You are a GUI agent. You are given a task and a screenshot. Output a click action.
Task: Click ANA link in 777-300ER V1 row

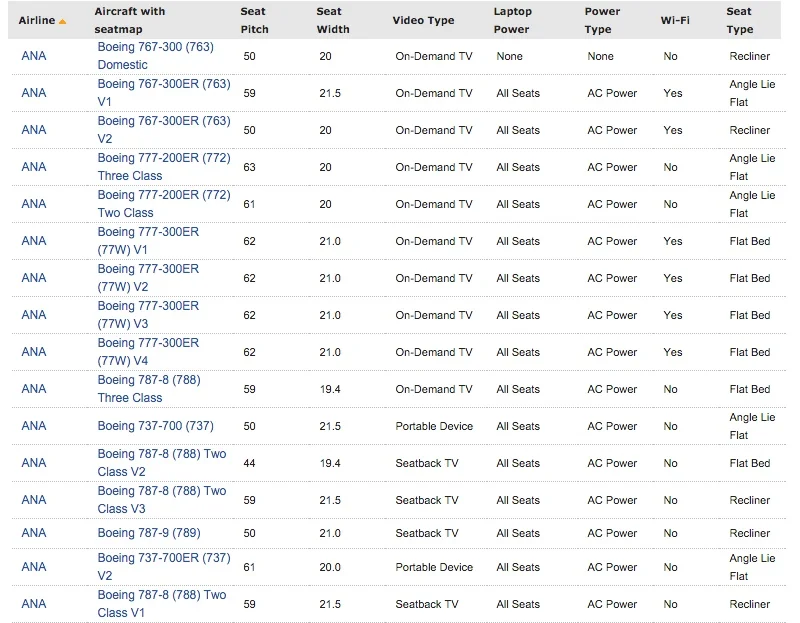[34, 241]
